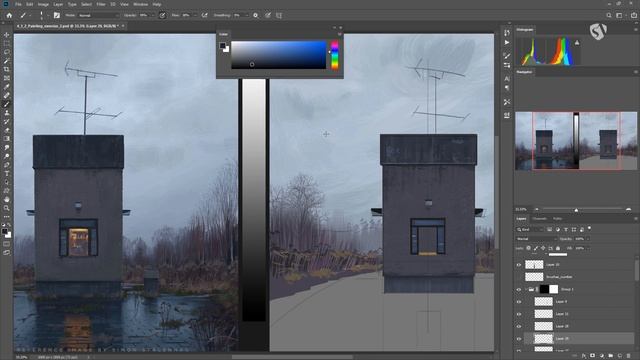Select the Dodge tool

(x=7, y=156)
